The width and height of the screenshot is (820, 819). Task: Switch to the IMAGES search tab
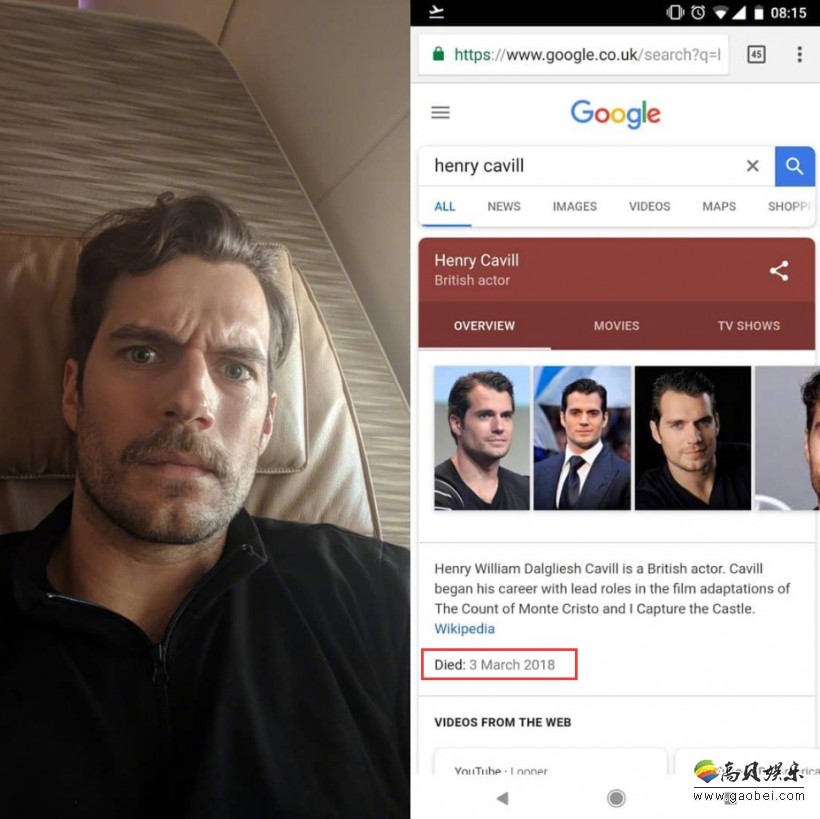[x=574, y=207]
